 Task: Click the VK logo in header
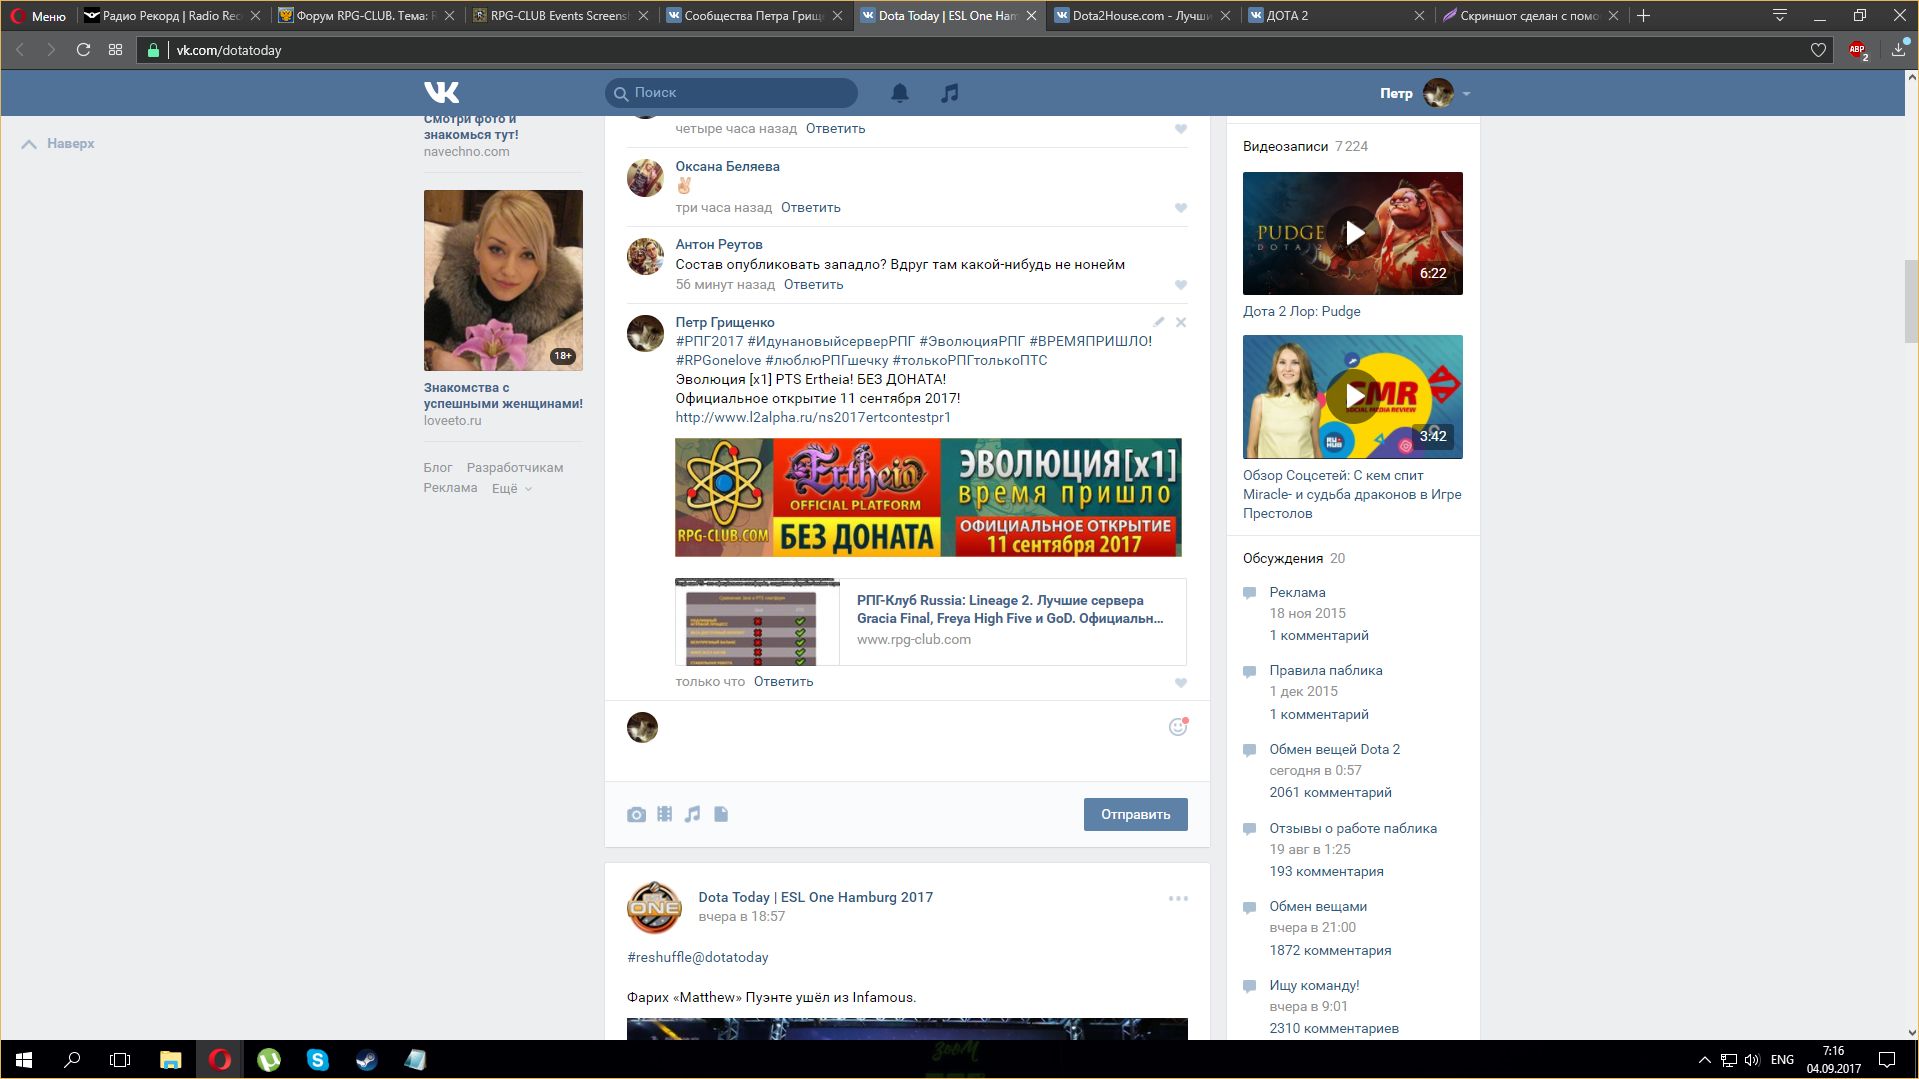pos(441,93)
